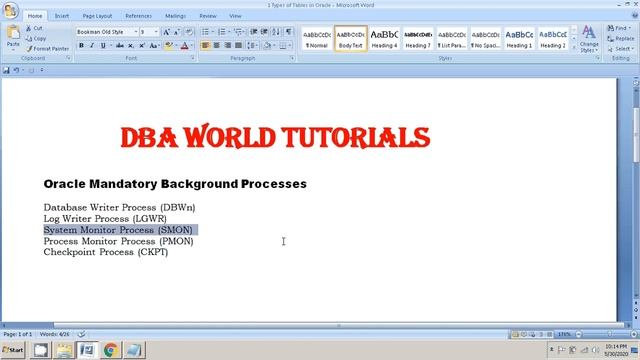This screenshot has width=640, height=360.
Task: Activate the Format Painter
Action: [x=48, y=49]
